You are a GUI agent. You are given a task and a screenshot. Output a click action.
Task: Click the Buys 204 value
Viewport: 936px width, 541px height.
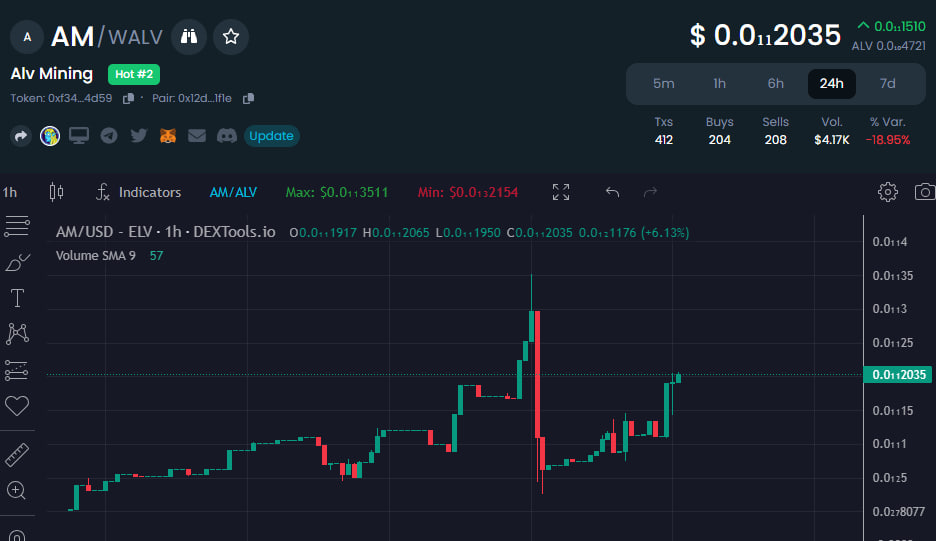click(x=719, y=140)
